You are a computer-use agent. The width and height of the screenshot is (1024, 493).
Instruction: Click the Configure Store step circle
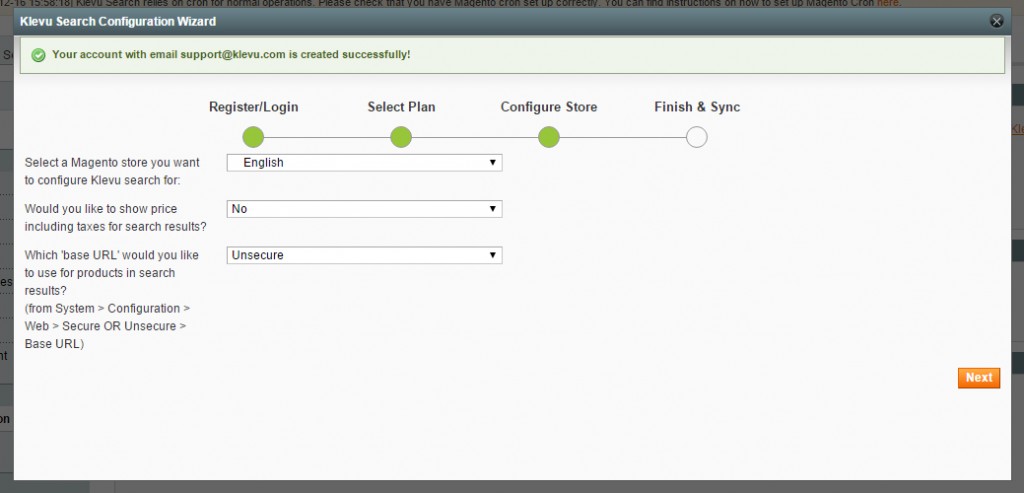549,137
